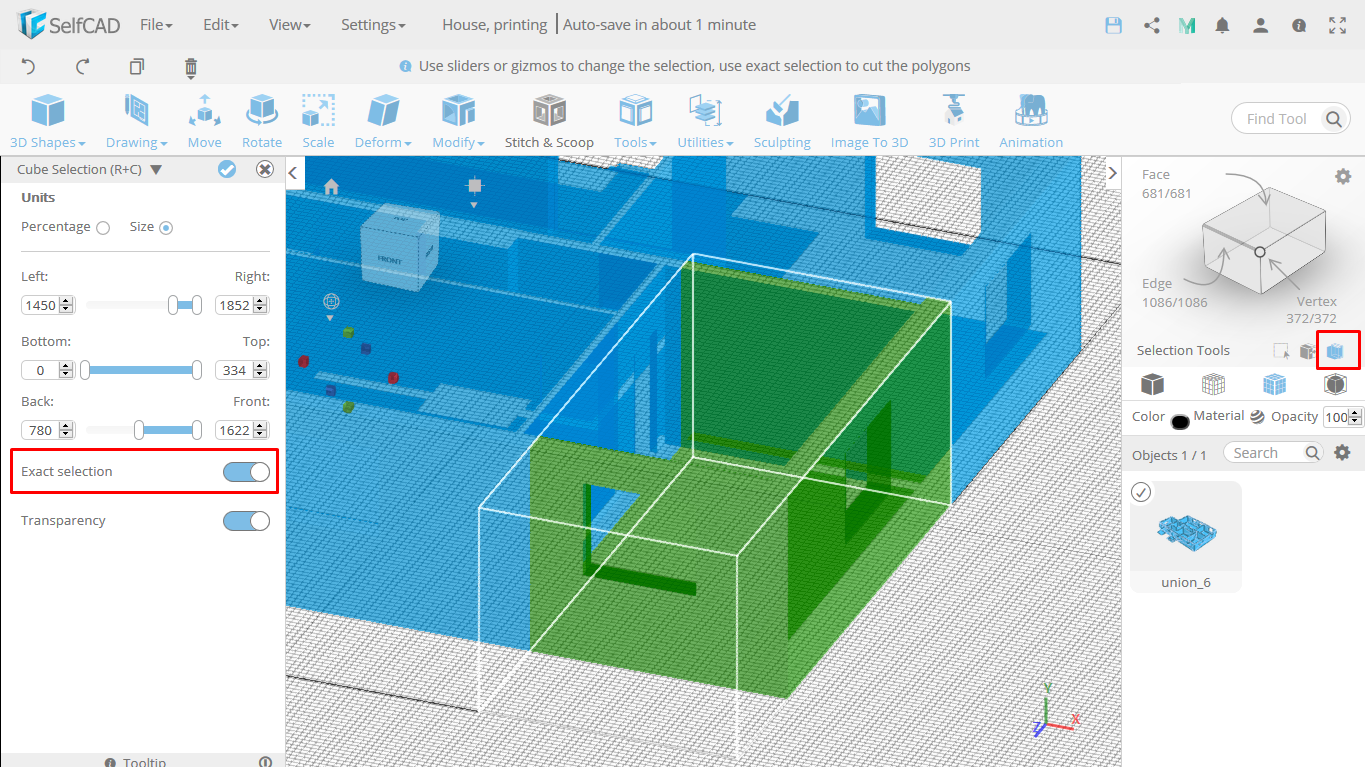Open the Tools dropdown
Screen dimensions: 1365x767
[x=635, y=122]
